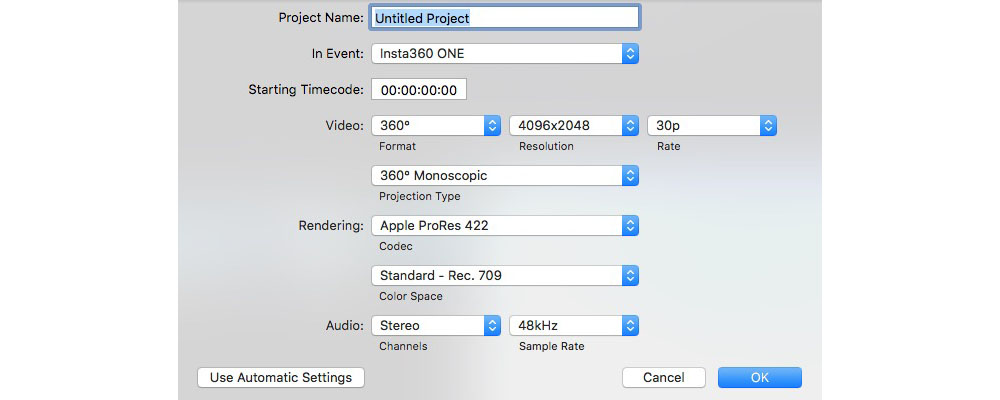Viewport: 1000px width, 400px height.
Task: Click the blue chevron beside Insta360 ONE
Action: (630, 54)
